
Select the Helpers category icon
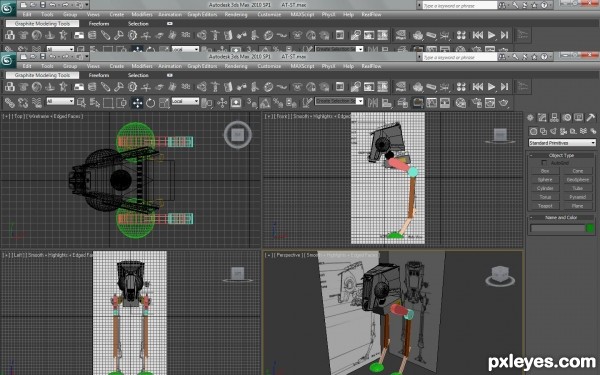[573, 131]
